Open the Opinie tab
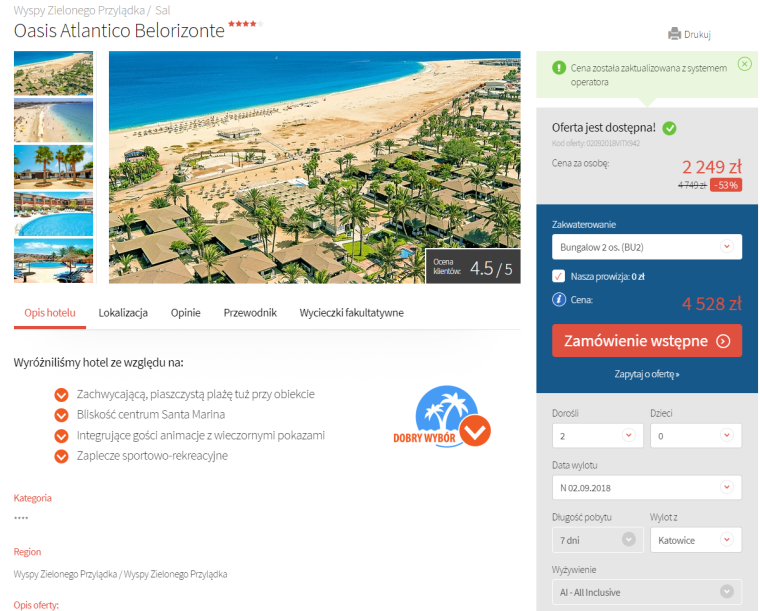Screen dimensions: 760x611 click(185, 313)
